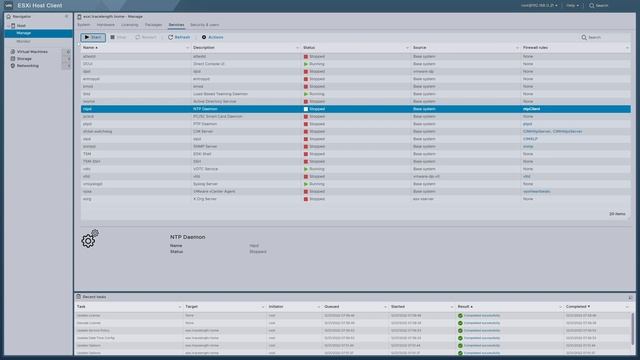
Task: Minimize the Recent tasks panel
Action: [630, 297]
